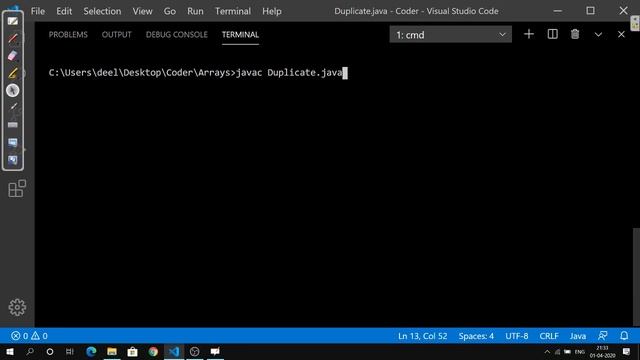
Task: Open the Run menu
Action: tap(195, 11)
